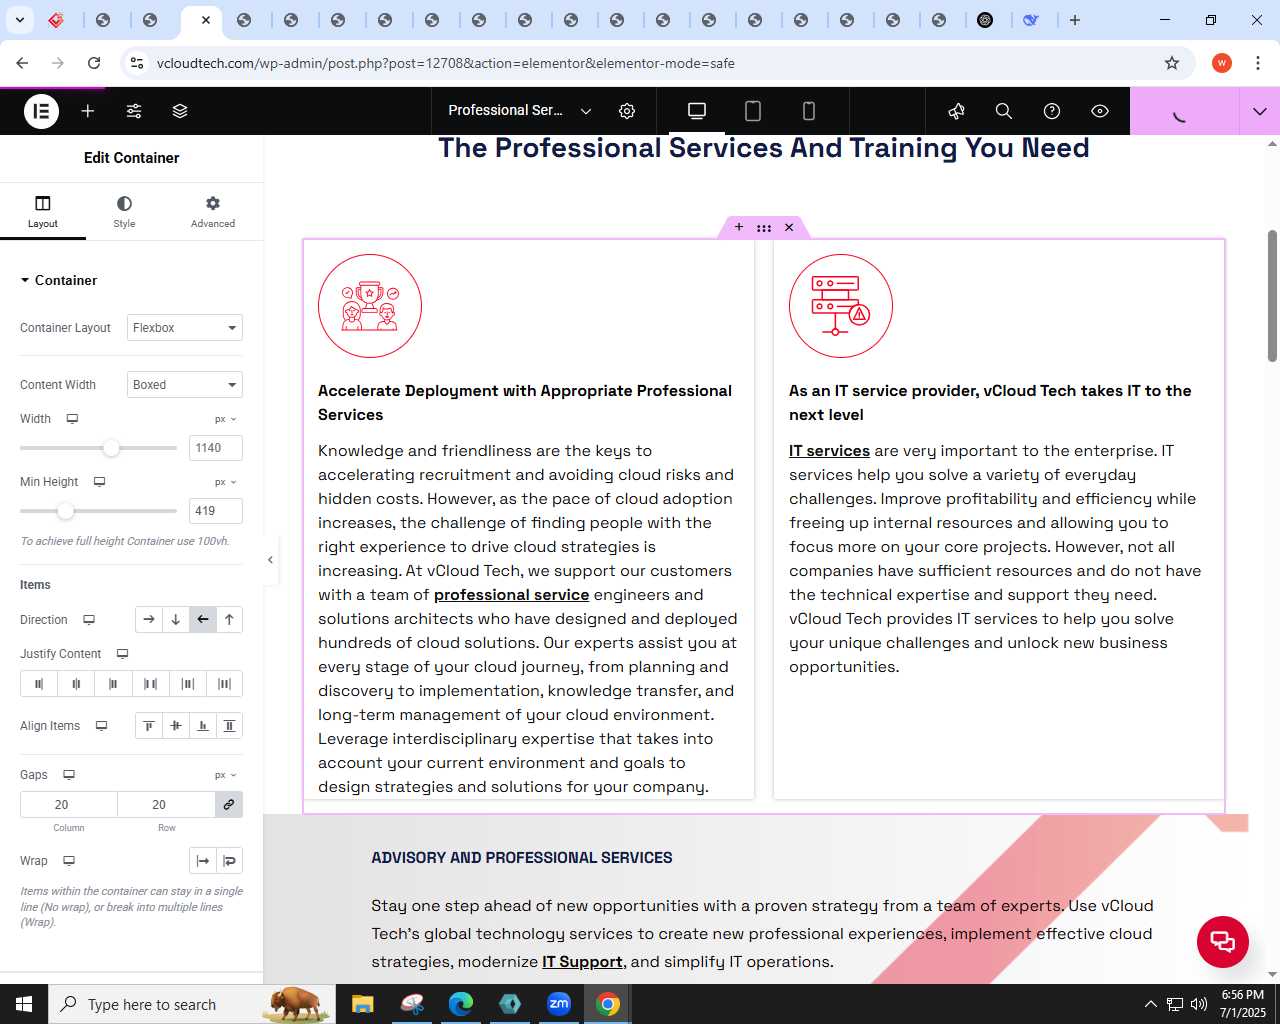Viewport: 1280px width, 1024px height.
Task: Open Container Layout Flexbox dropdown
Action: point(185,328)
